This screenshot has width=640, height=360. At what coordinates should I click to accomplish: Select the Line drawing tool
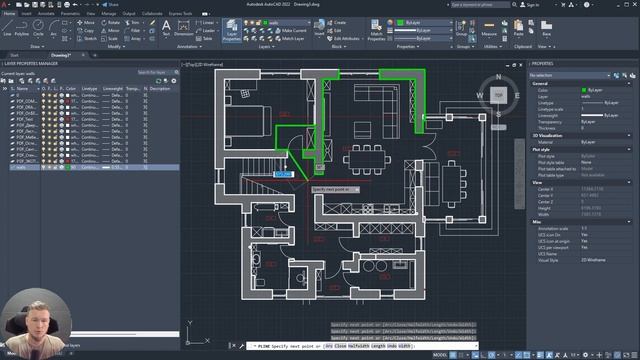pos(7,28)
